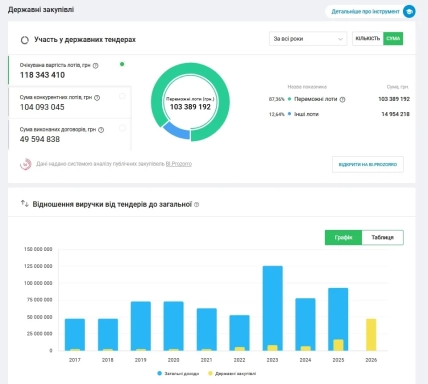
Task: Click the value 104 093 045
Action: (x=42, y=107)
